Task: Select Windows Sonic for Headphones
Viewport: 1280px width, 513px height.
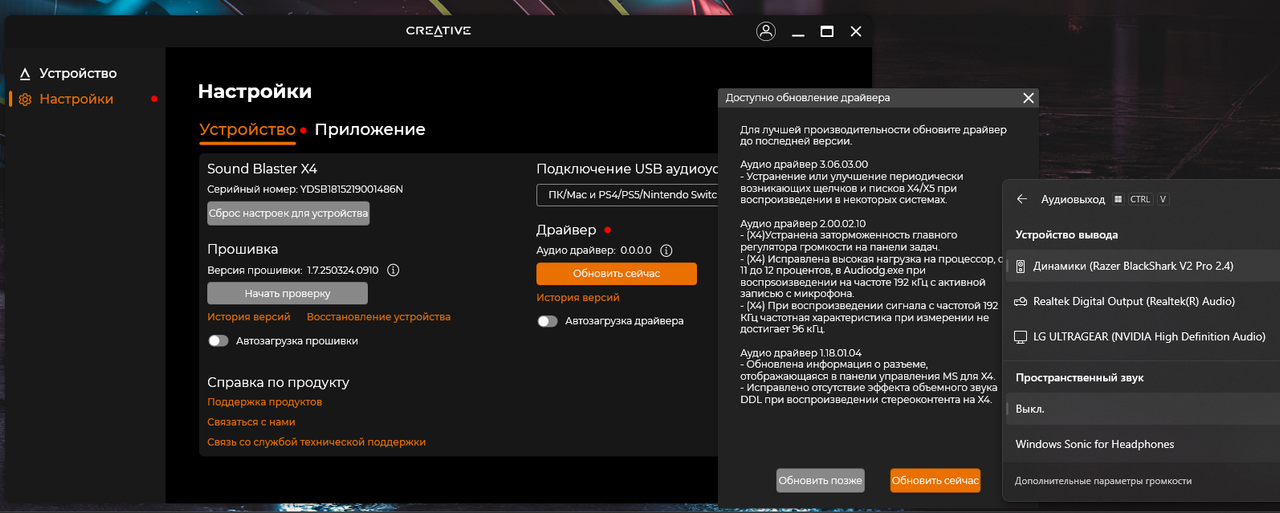Action: click(x=1143, y=444)
